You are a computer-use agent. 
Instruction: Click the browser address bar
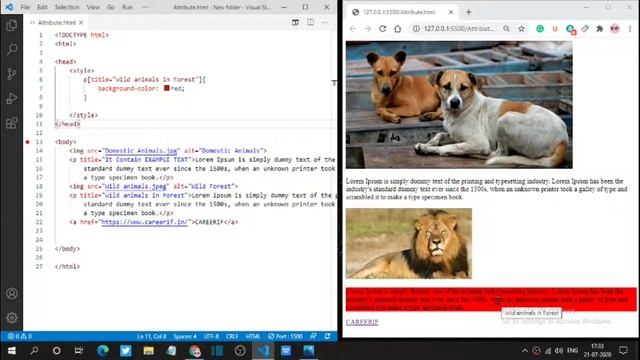click(458, 29)
